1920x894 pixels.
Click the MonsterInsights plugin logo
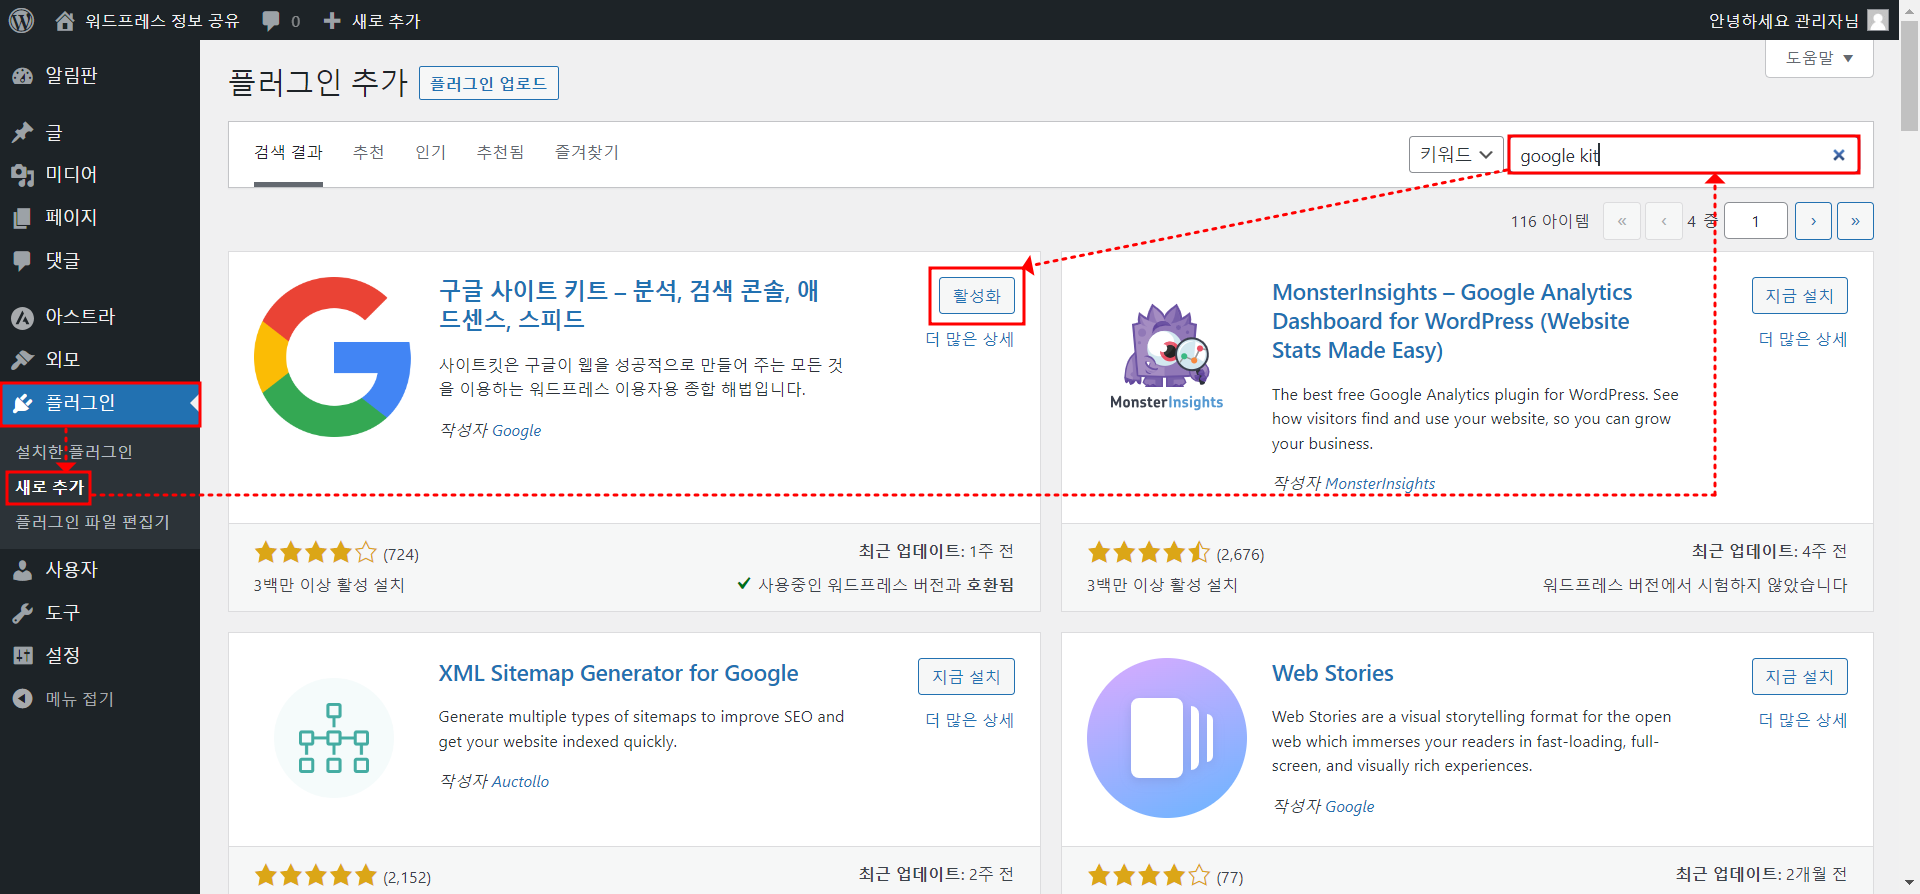(x=1166, y=357)
